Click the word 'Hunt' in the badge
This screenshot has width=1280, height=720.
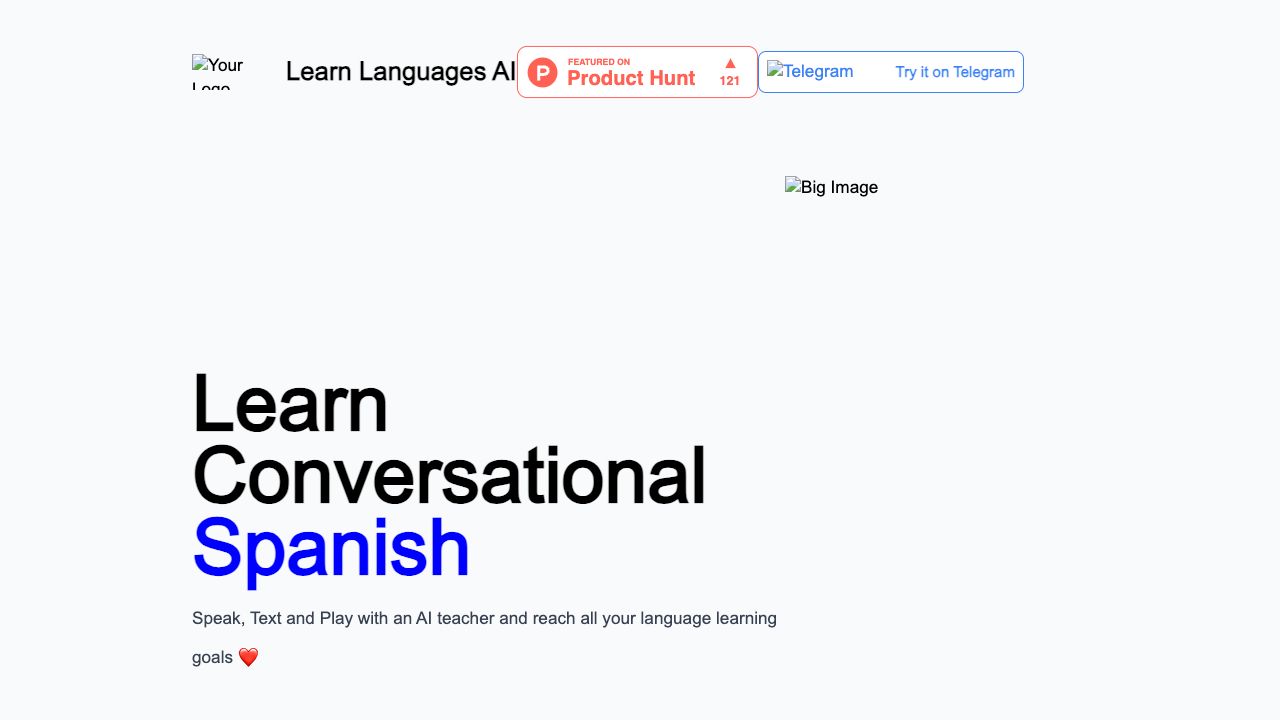[x=670, y=79]
